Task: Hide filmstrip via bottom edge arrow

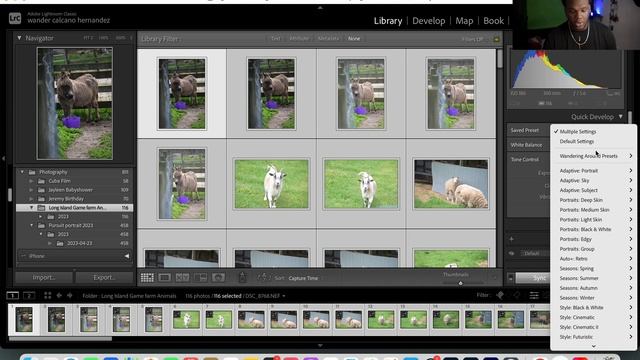Action: 320,345
